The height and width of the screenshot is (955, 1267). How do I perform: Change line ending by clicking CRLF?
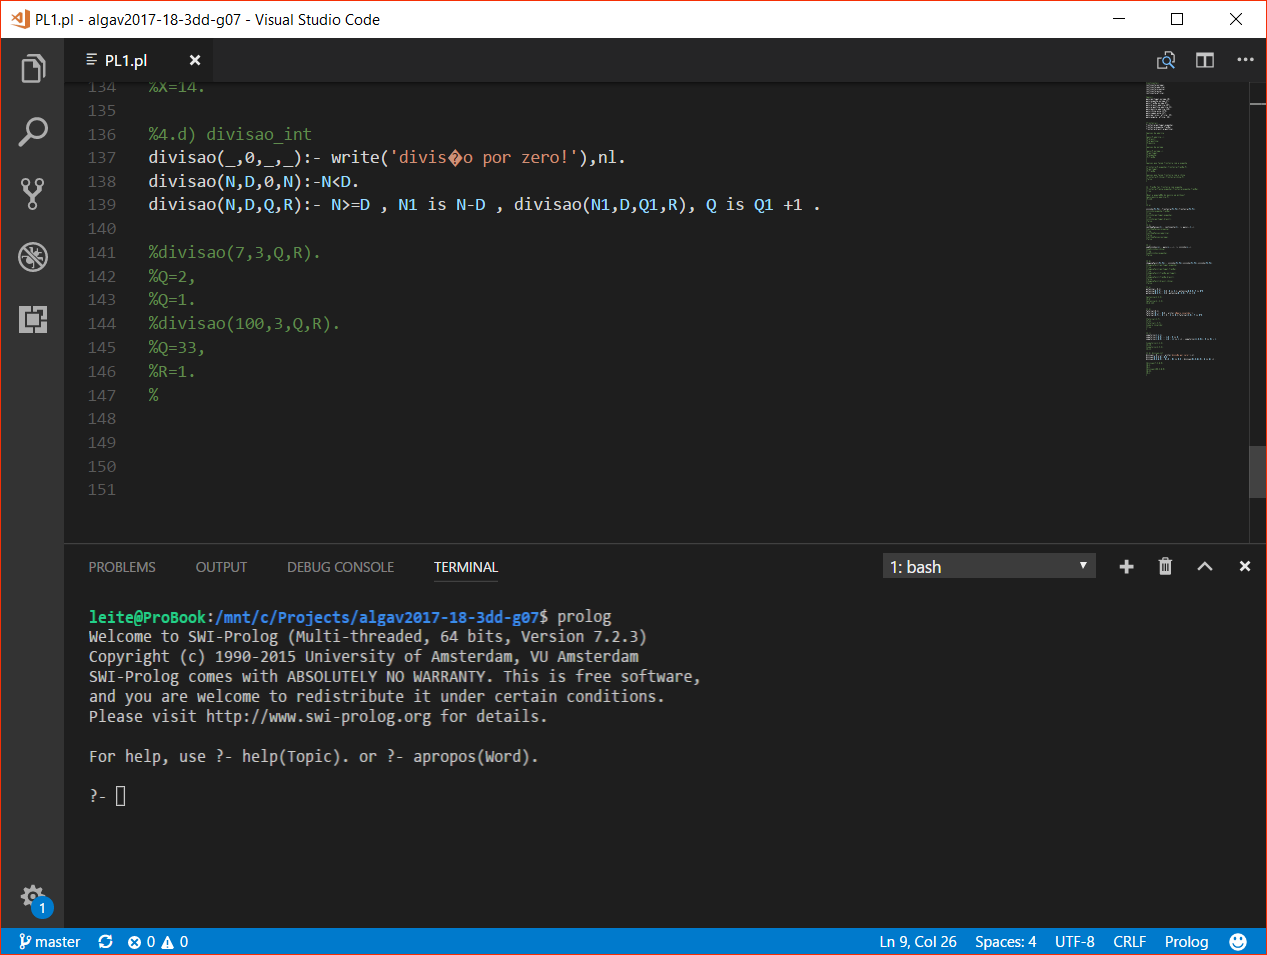coord(1129,941)
